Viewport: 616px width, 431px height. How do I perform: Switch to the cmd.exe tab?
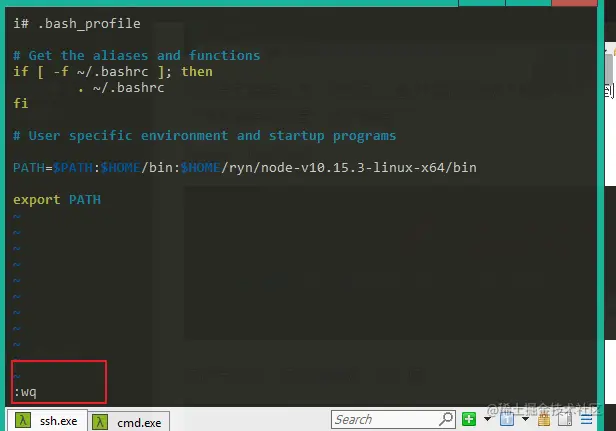pos(129,422)
